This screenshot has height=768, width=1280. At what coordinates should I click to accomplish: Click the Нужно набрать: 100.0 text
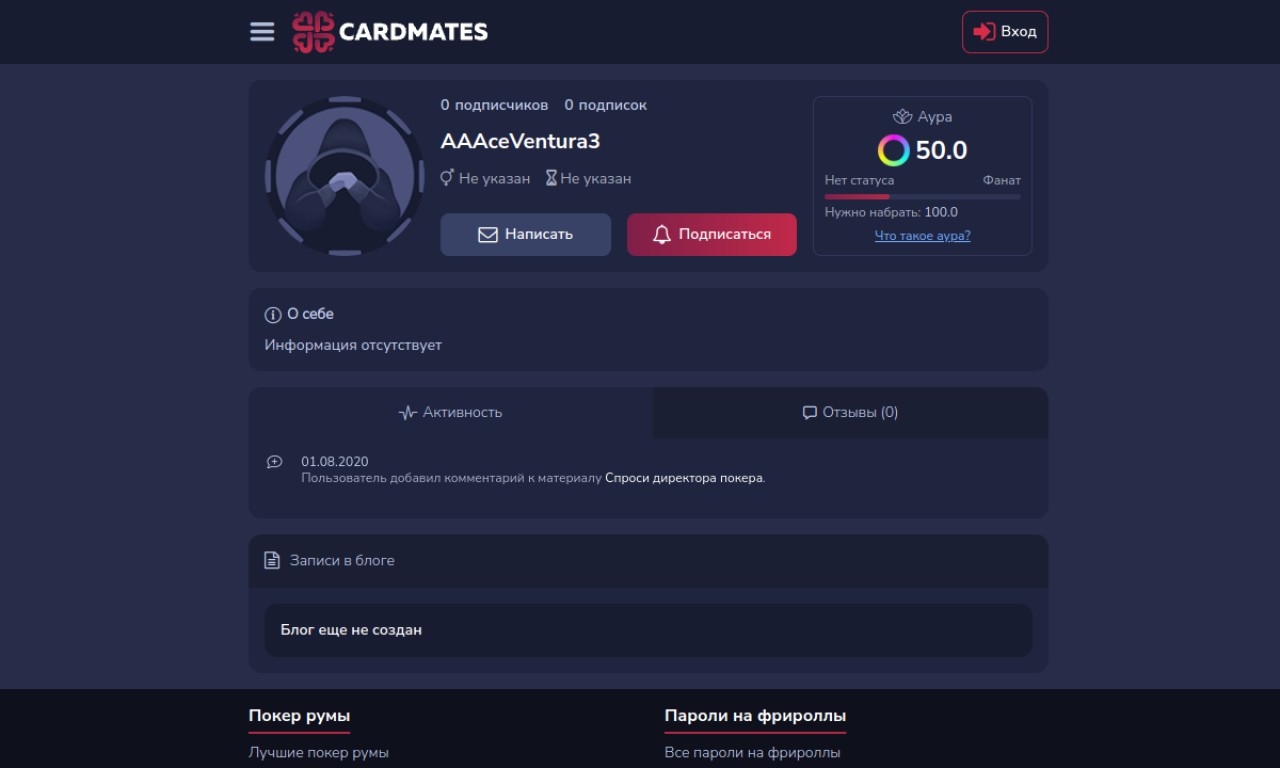891,212
